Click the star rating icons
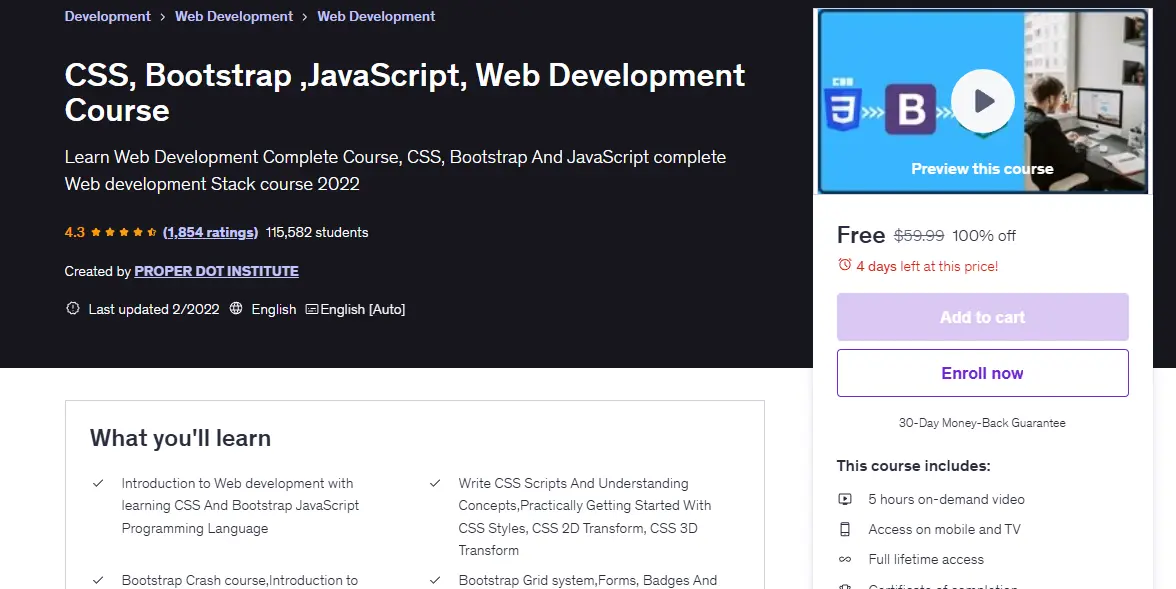The image size is (1176, 589). 124,233
